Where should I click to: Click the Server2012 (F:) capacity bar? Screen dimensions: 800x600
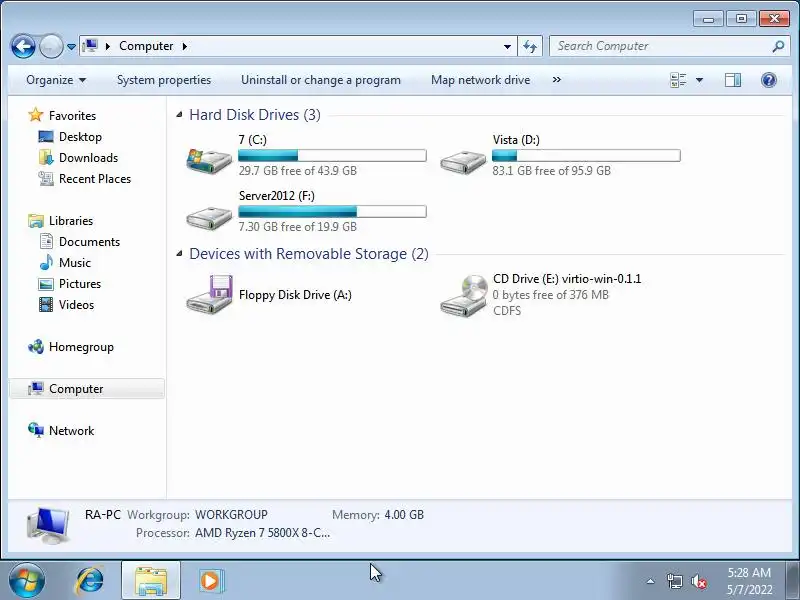pos(332,212)
